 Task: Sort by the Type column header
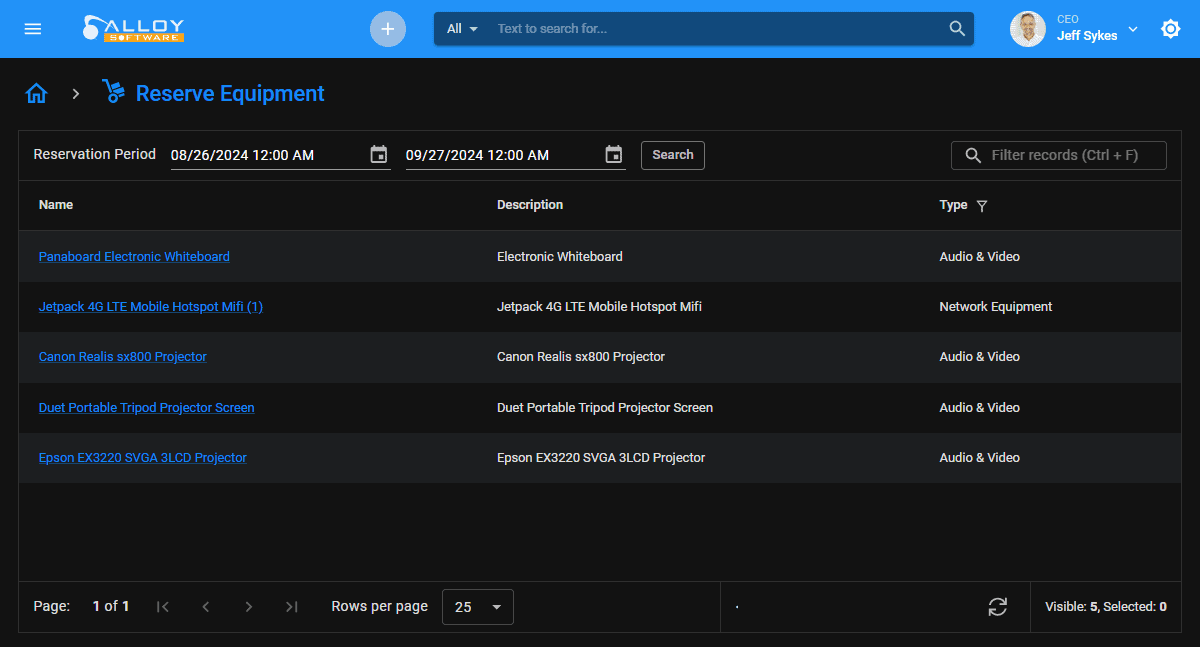(x=953, y=205)
